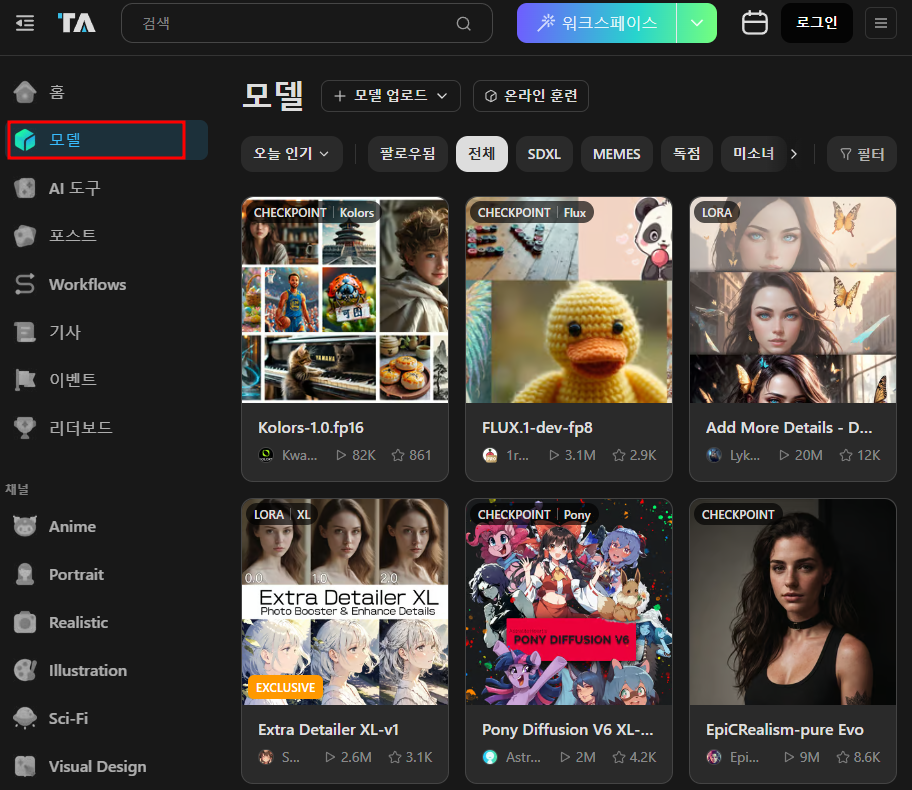Click the 리더보드 trophy icon
The height and width of the screenshot is (790, 912).
[25, 428]
